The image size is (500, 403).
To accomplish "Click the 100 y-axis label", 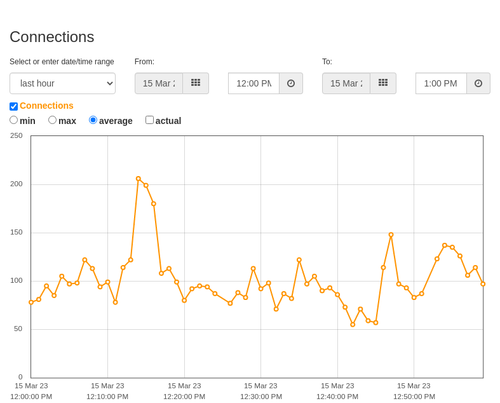I will pos(16,281).
